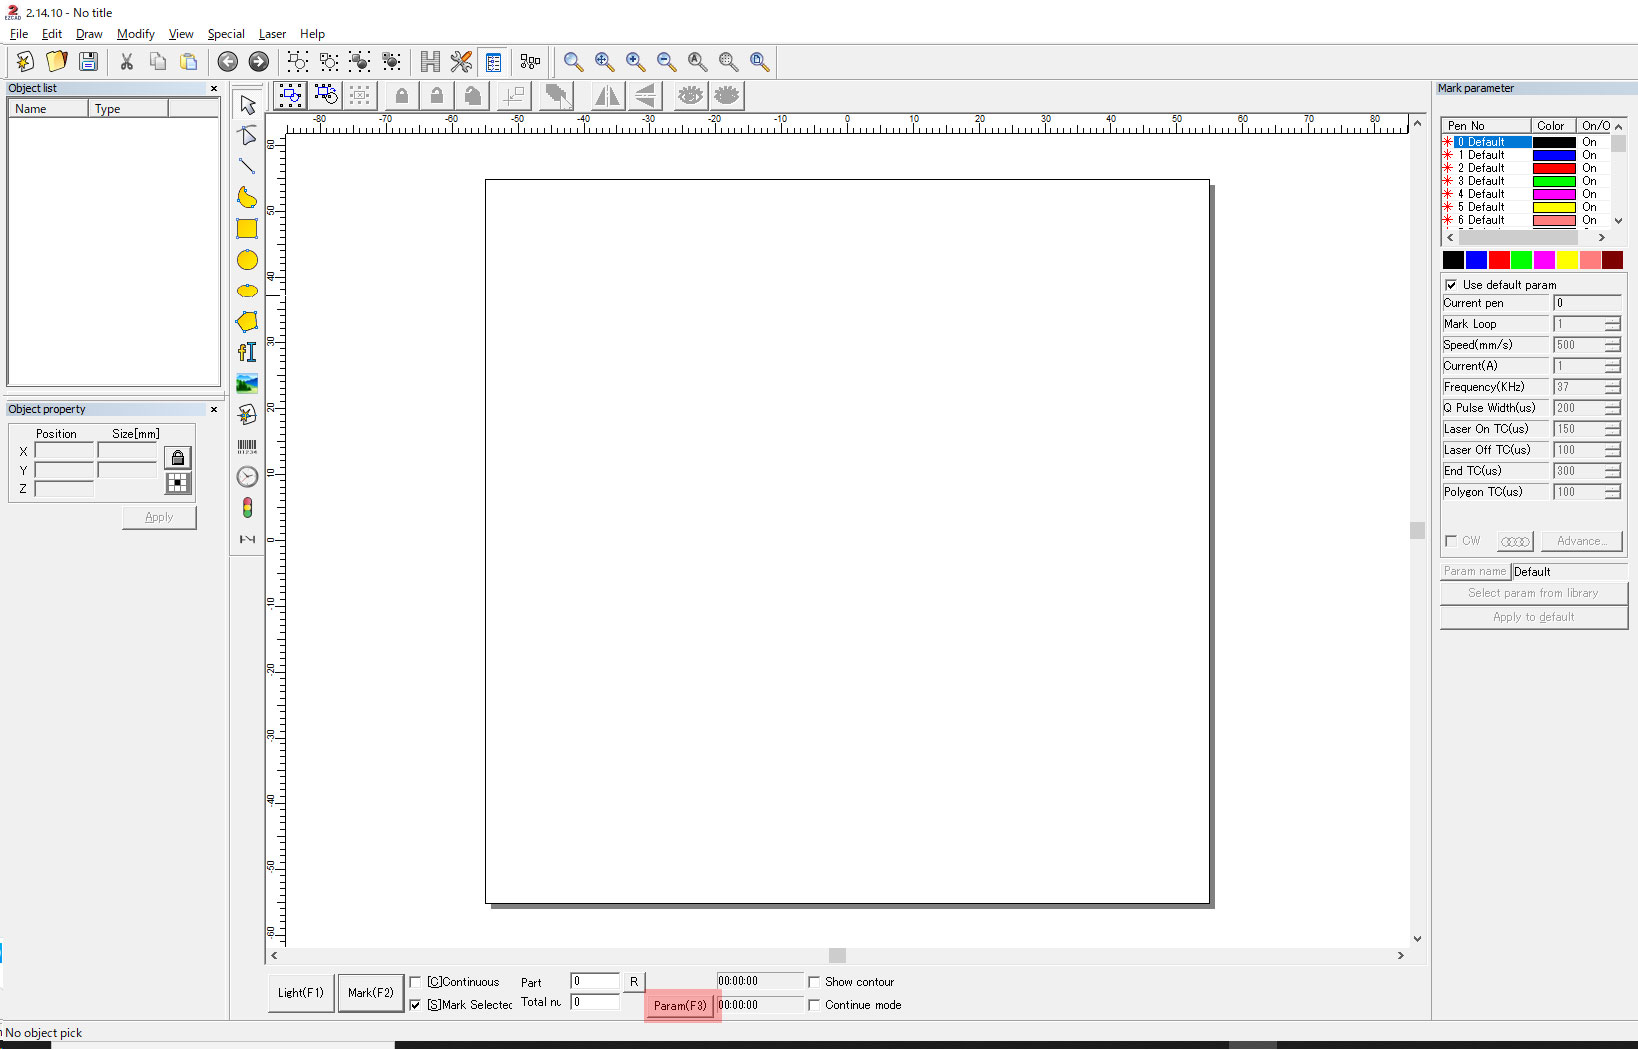Click the insert bitmap image tool

point(247,383)
